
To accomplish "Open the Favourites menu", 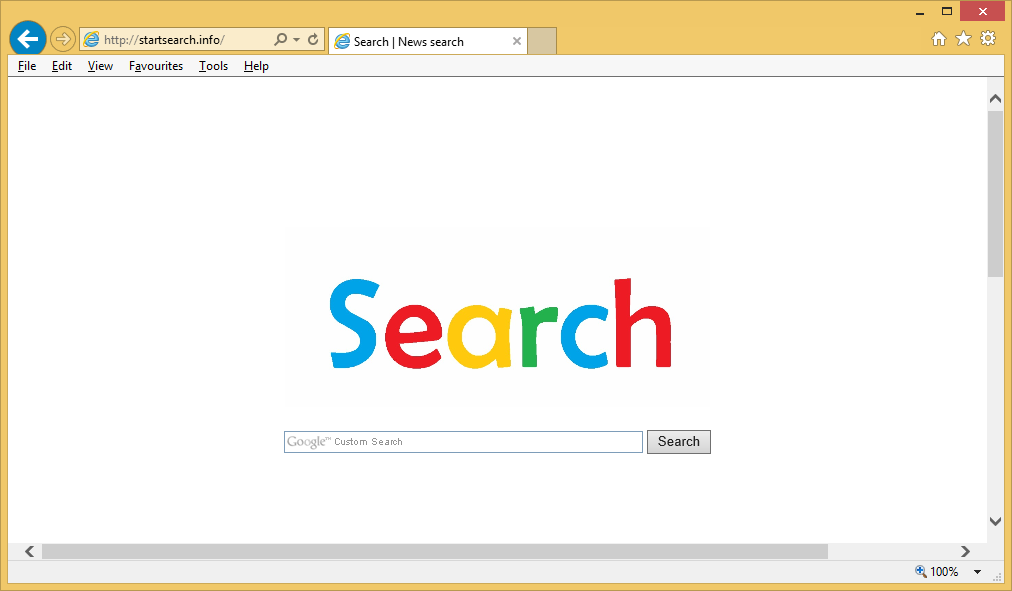I will pos(156,66).
